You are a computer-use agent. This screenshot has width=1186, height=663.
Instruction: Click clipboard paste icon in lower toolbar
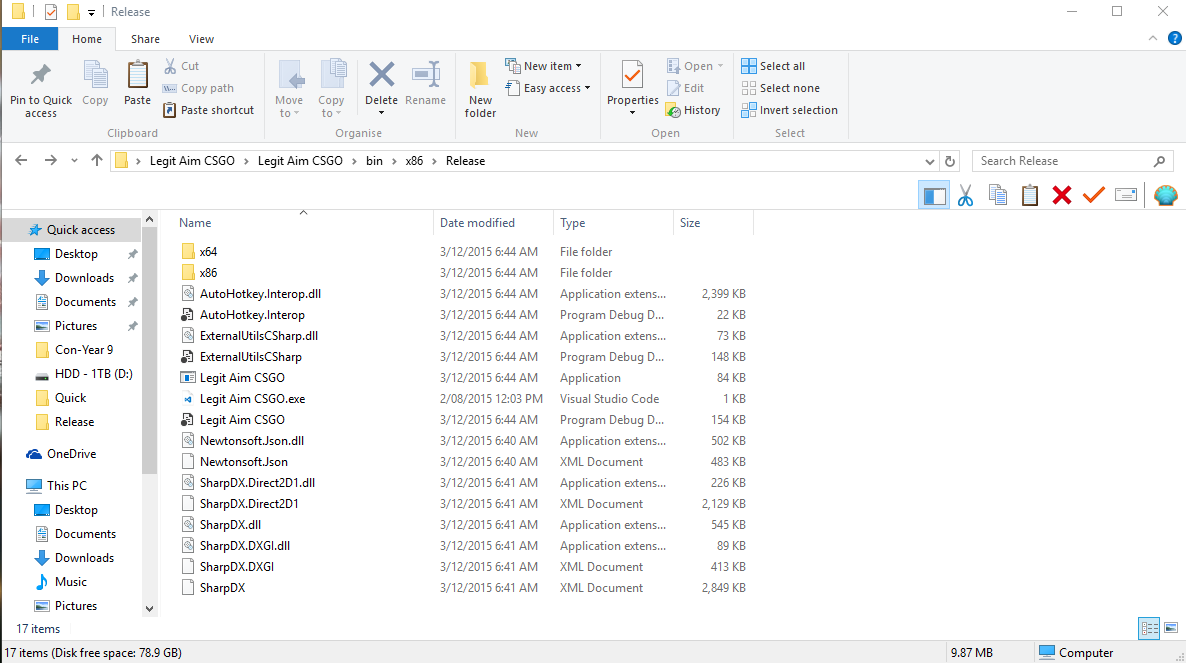[x=1029, y=196]
